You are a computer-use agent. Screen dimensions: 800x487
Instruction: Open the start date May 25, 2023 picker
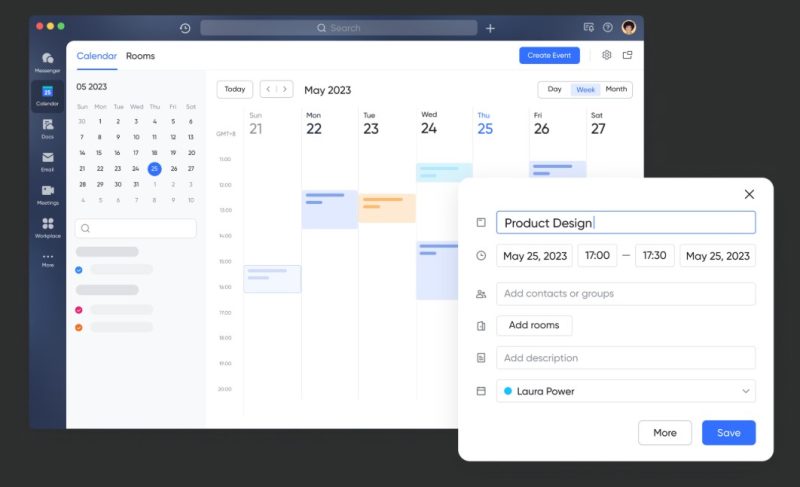tap(535, 256)
